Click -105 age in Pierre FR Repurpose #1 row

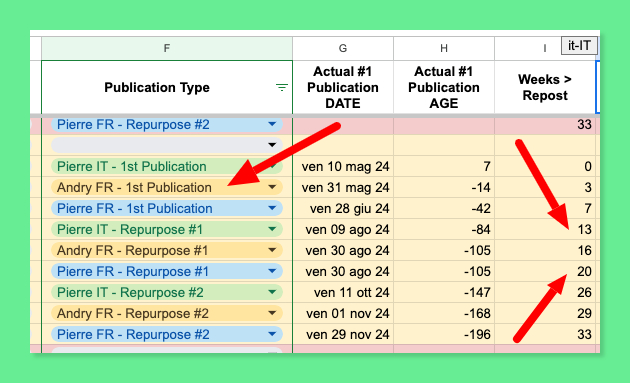click(444, 271)
